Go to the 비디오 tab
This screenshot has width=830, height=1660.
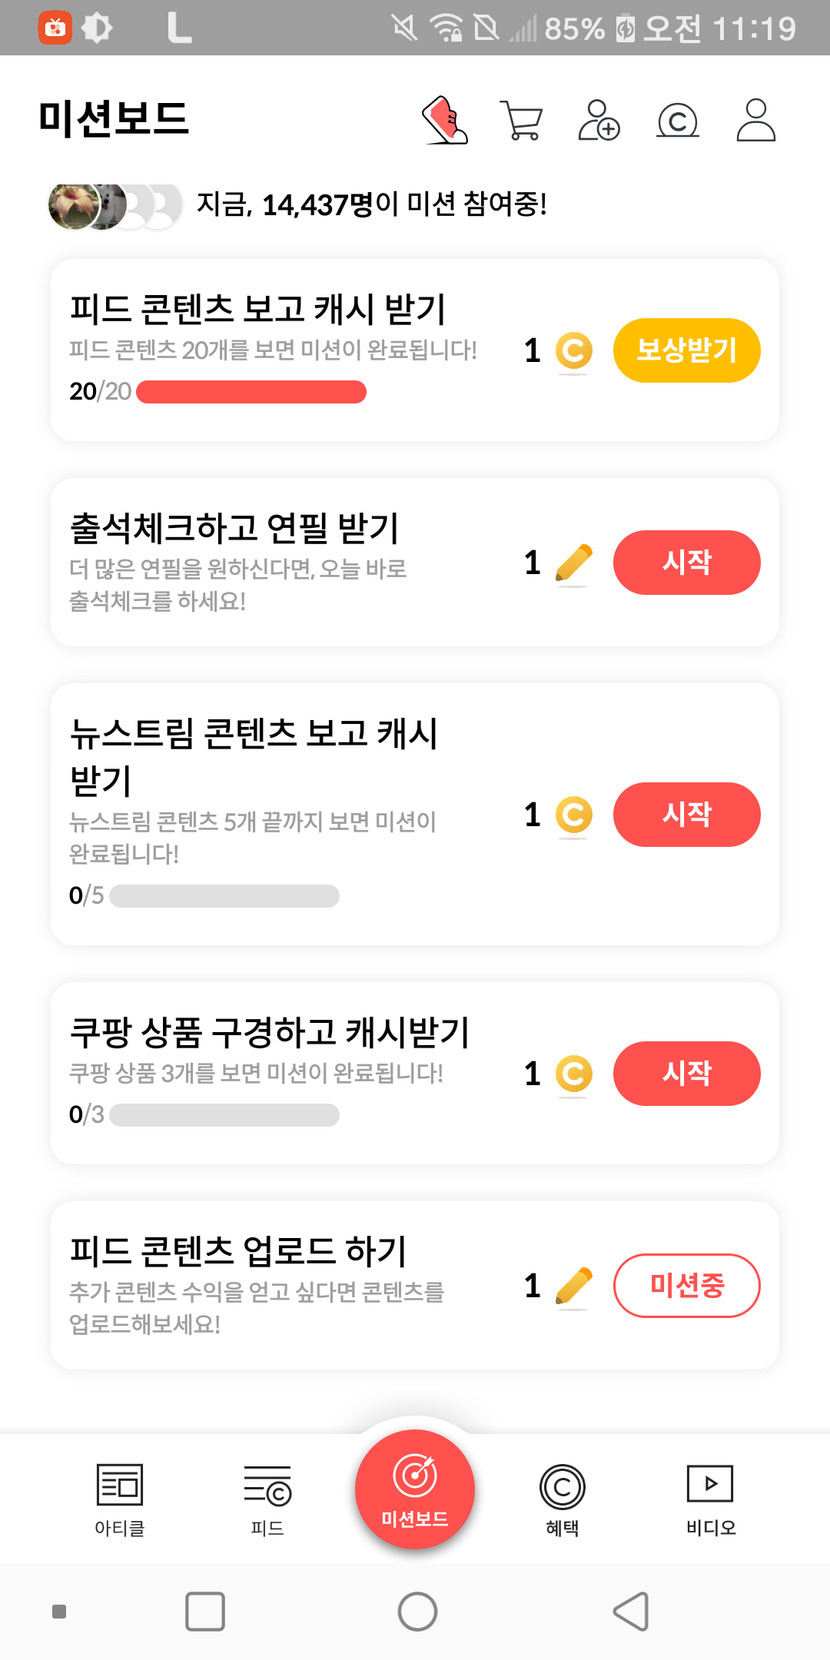coord(710,1498)
